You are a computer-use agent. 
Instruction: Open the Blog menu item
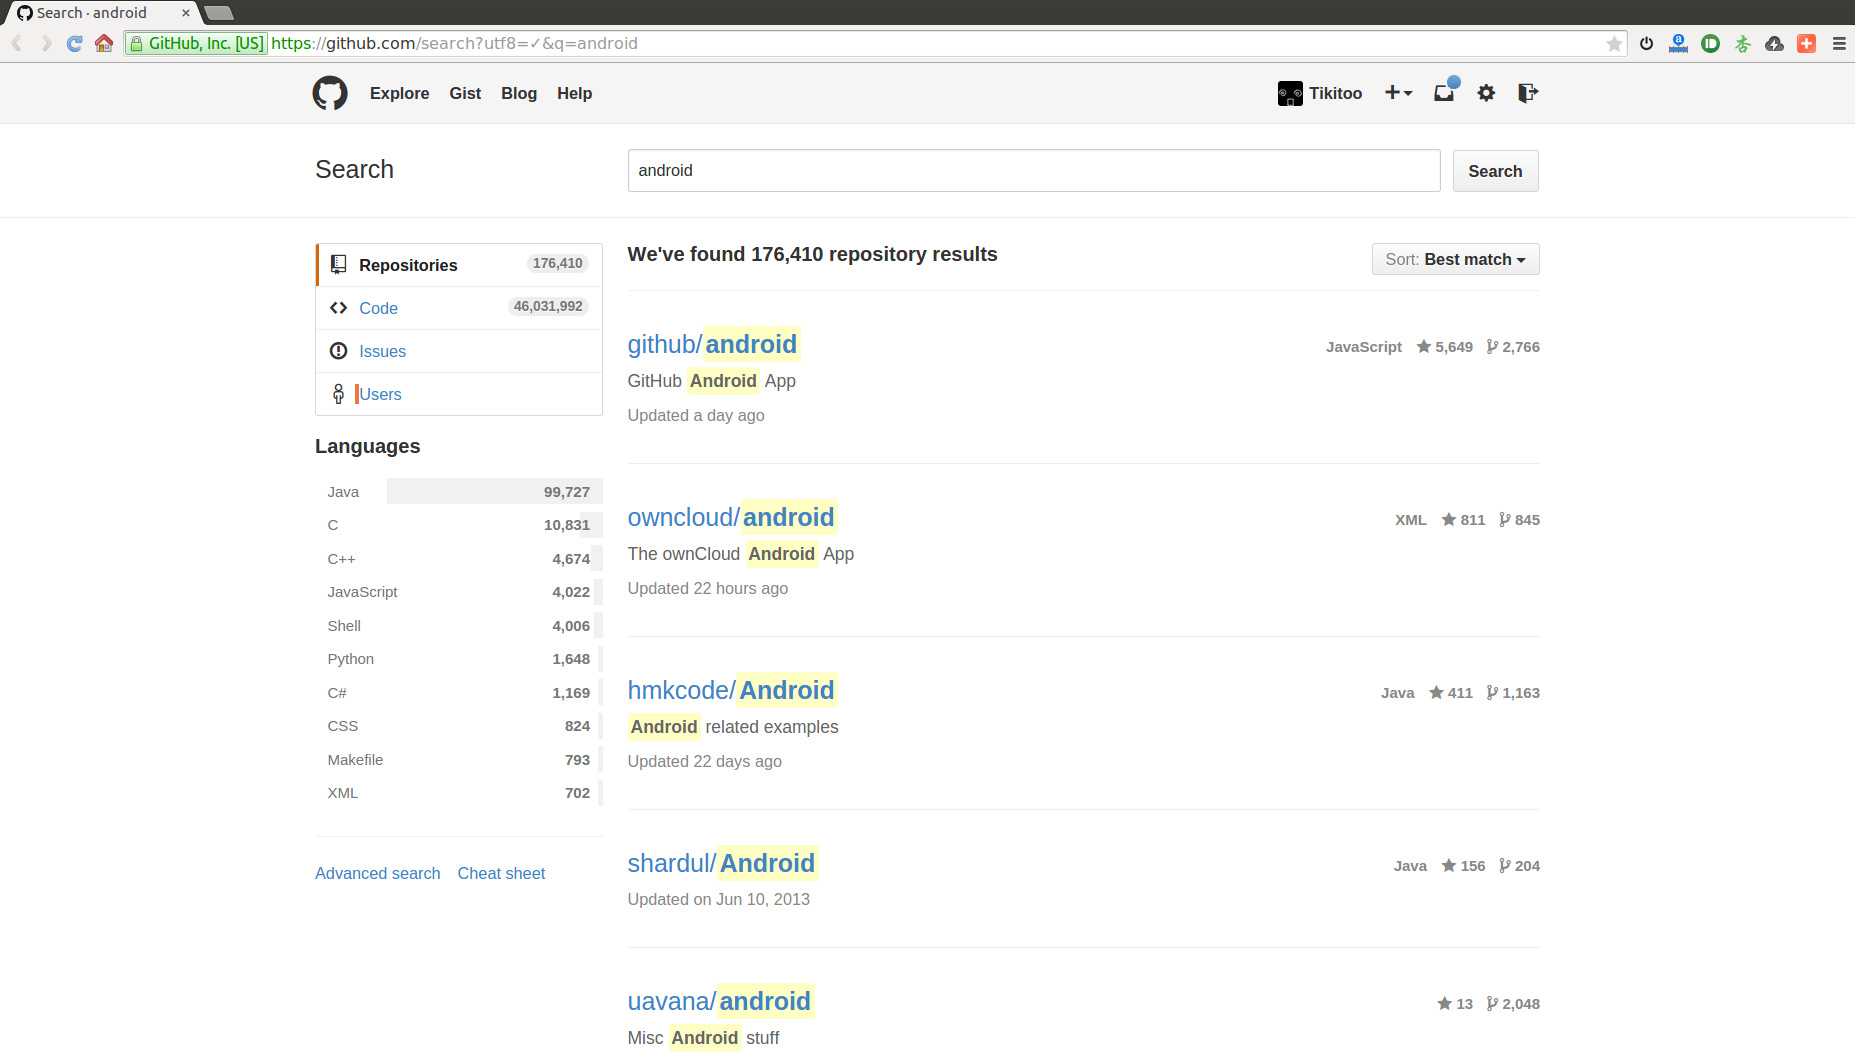point(519,93)
